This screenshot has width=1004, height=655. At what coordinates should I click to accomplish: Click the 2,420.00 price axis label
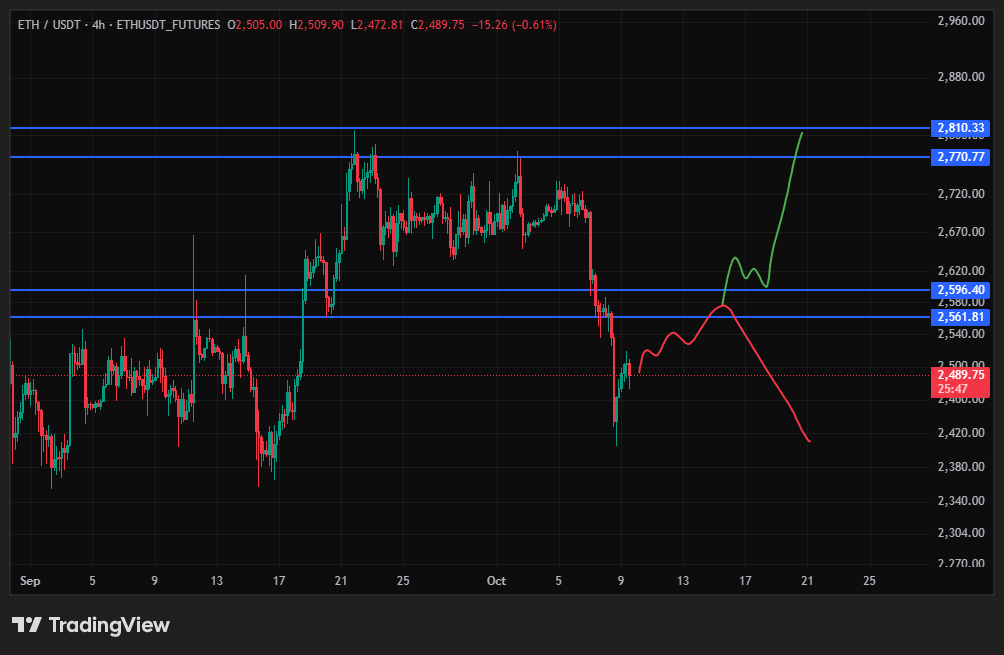click(x=961, y=433)
